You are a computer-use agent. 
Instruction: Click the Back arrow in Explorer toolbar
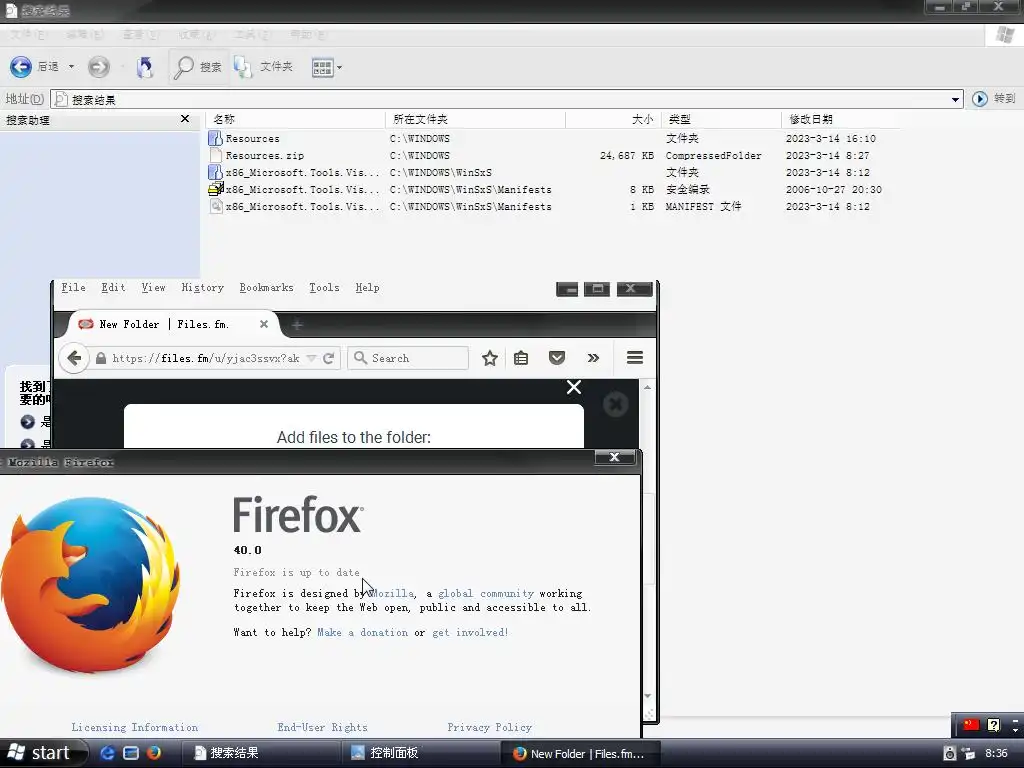click(21, 67)
